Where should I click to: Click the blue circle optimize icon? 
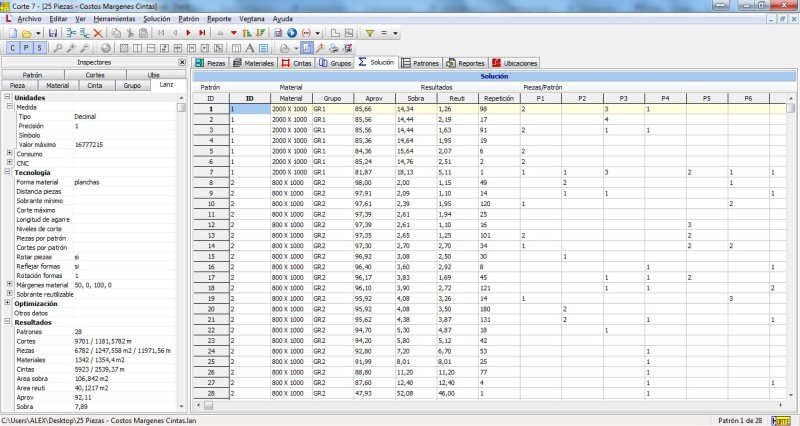(x=290, y=33)
